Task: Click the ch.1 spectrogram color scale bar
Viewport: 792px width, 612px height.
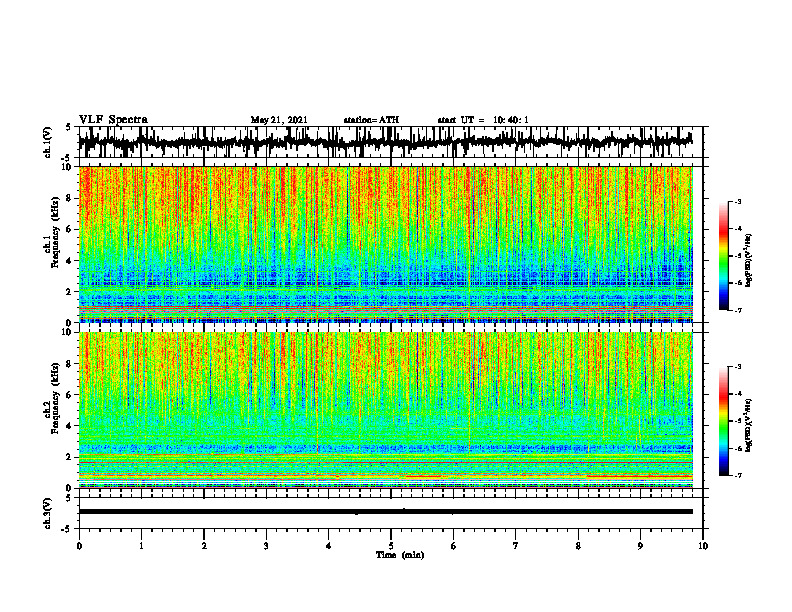Action: click(x=724, y=256)
